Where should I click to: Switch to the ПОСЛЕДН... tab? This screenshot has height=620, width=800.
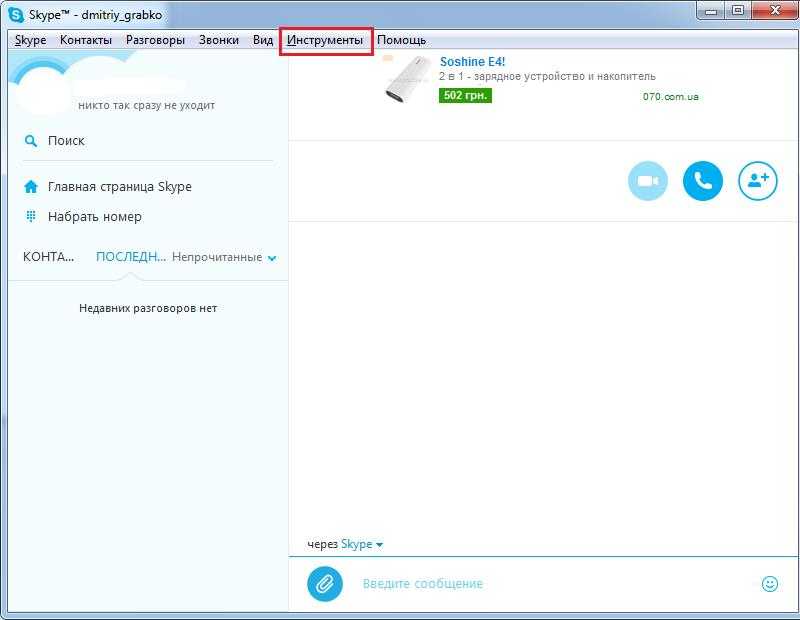click(x=131, y=257)
